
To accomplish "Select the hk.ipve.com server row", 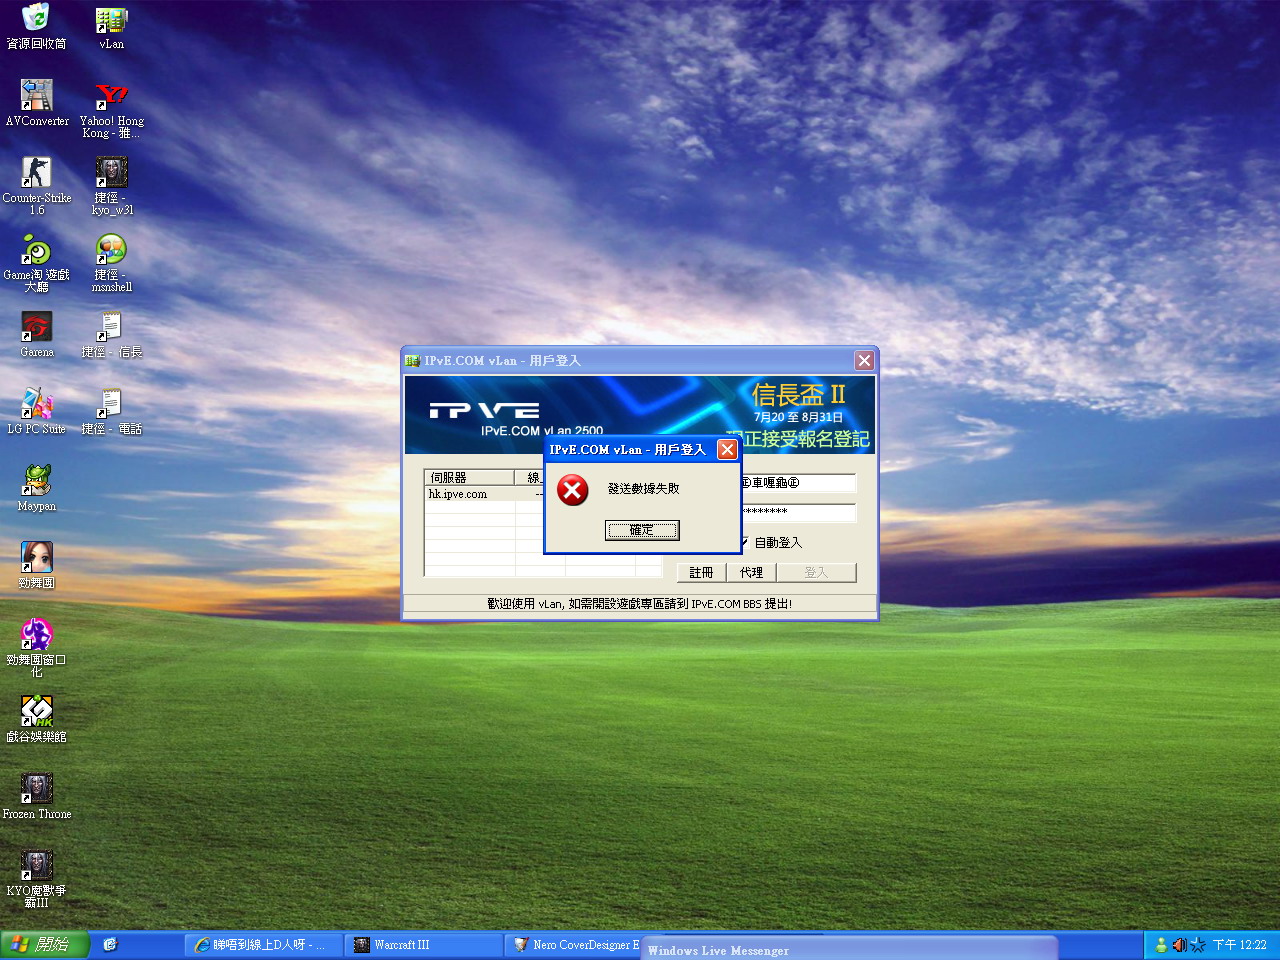I will [484, 494].
